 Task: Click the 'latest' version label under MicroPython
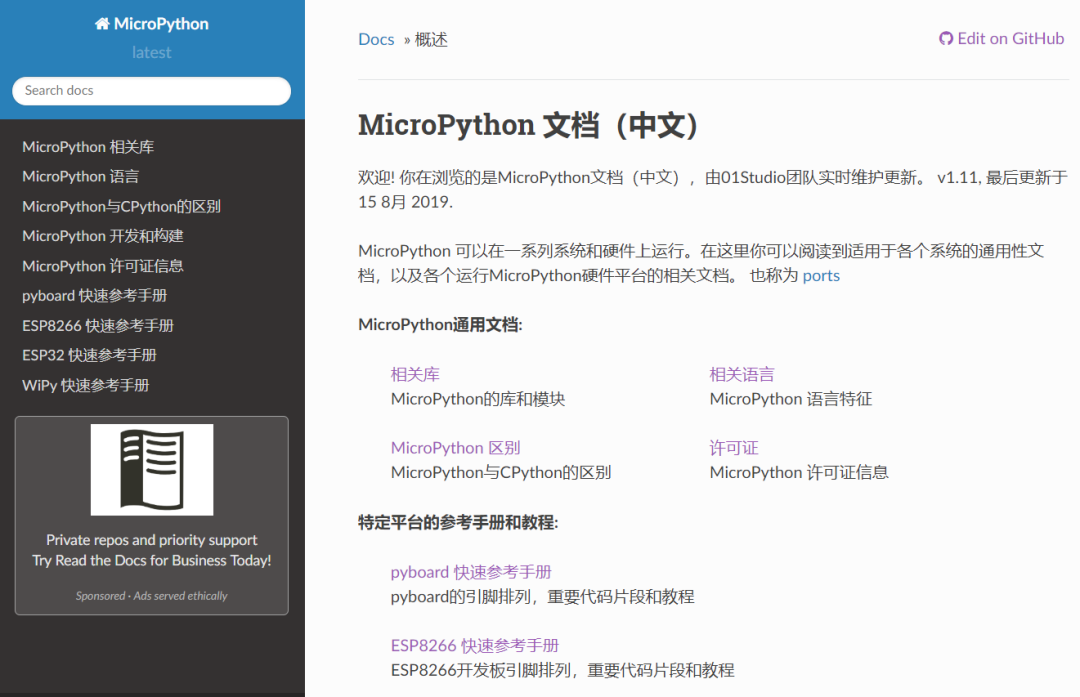pos(151,52)
